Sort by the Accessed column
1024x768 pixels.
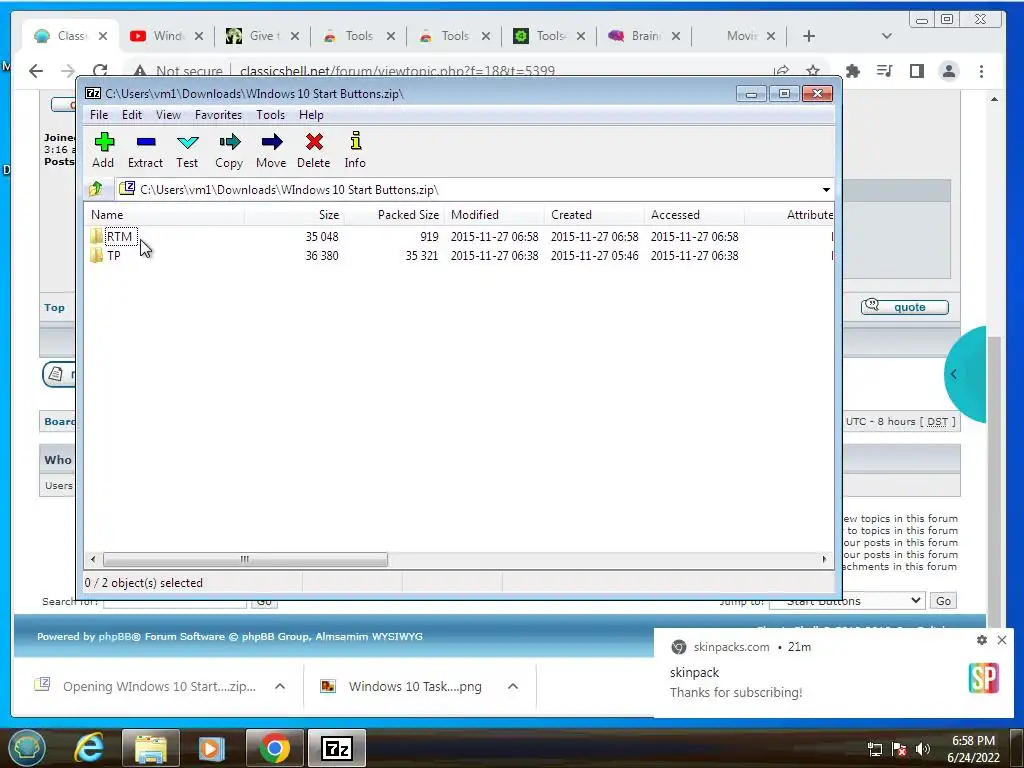[694, 215]
